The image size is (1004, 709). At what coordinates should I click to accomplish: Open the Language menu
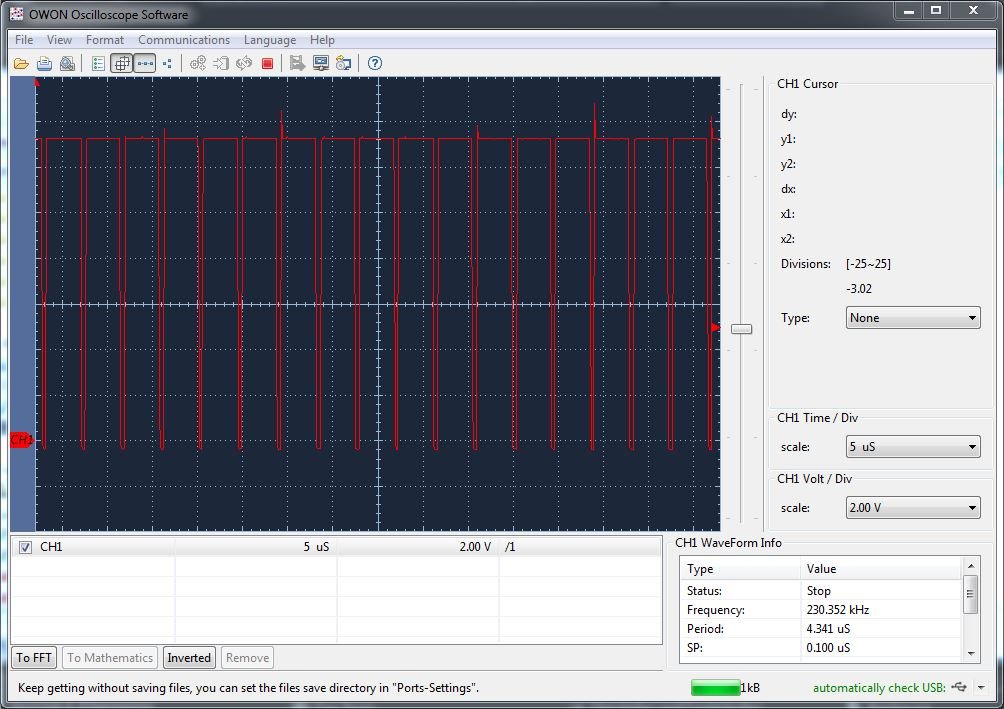coord(270,40)
